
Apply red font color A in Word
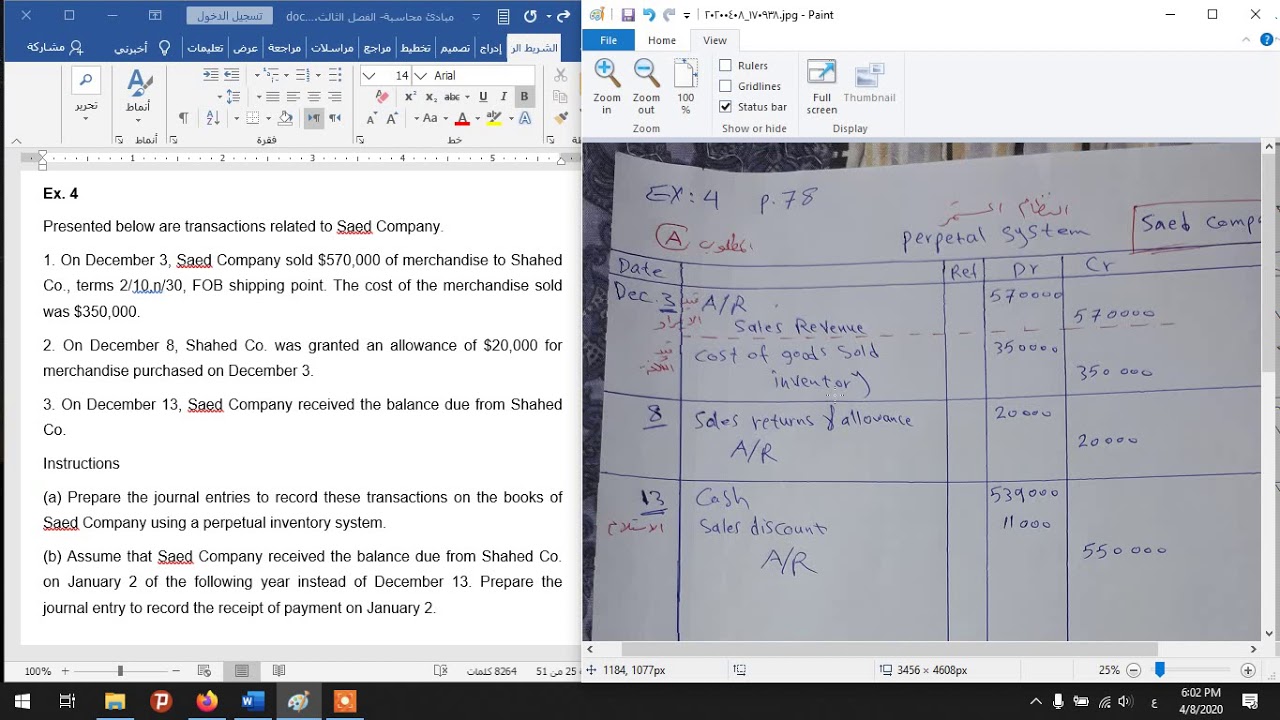click(x=462, y=118)
